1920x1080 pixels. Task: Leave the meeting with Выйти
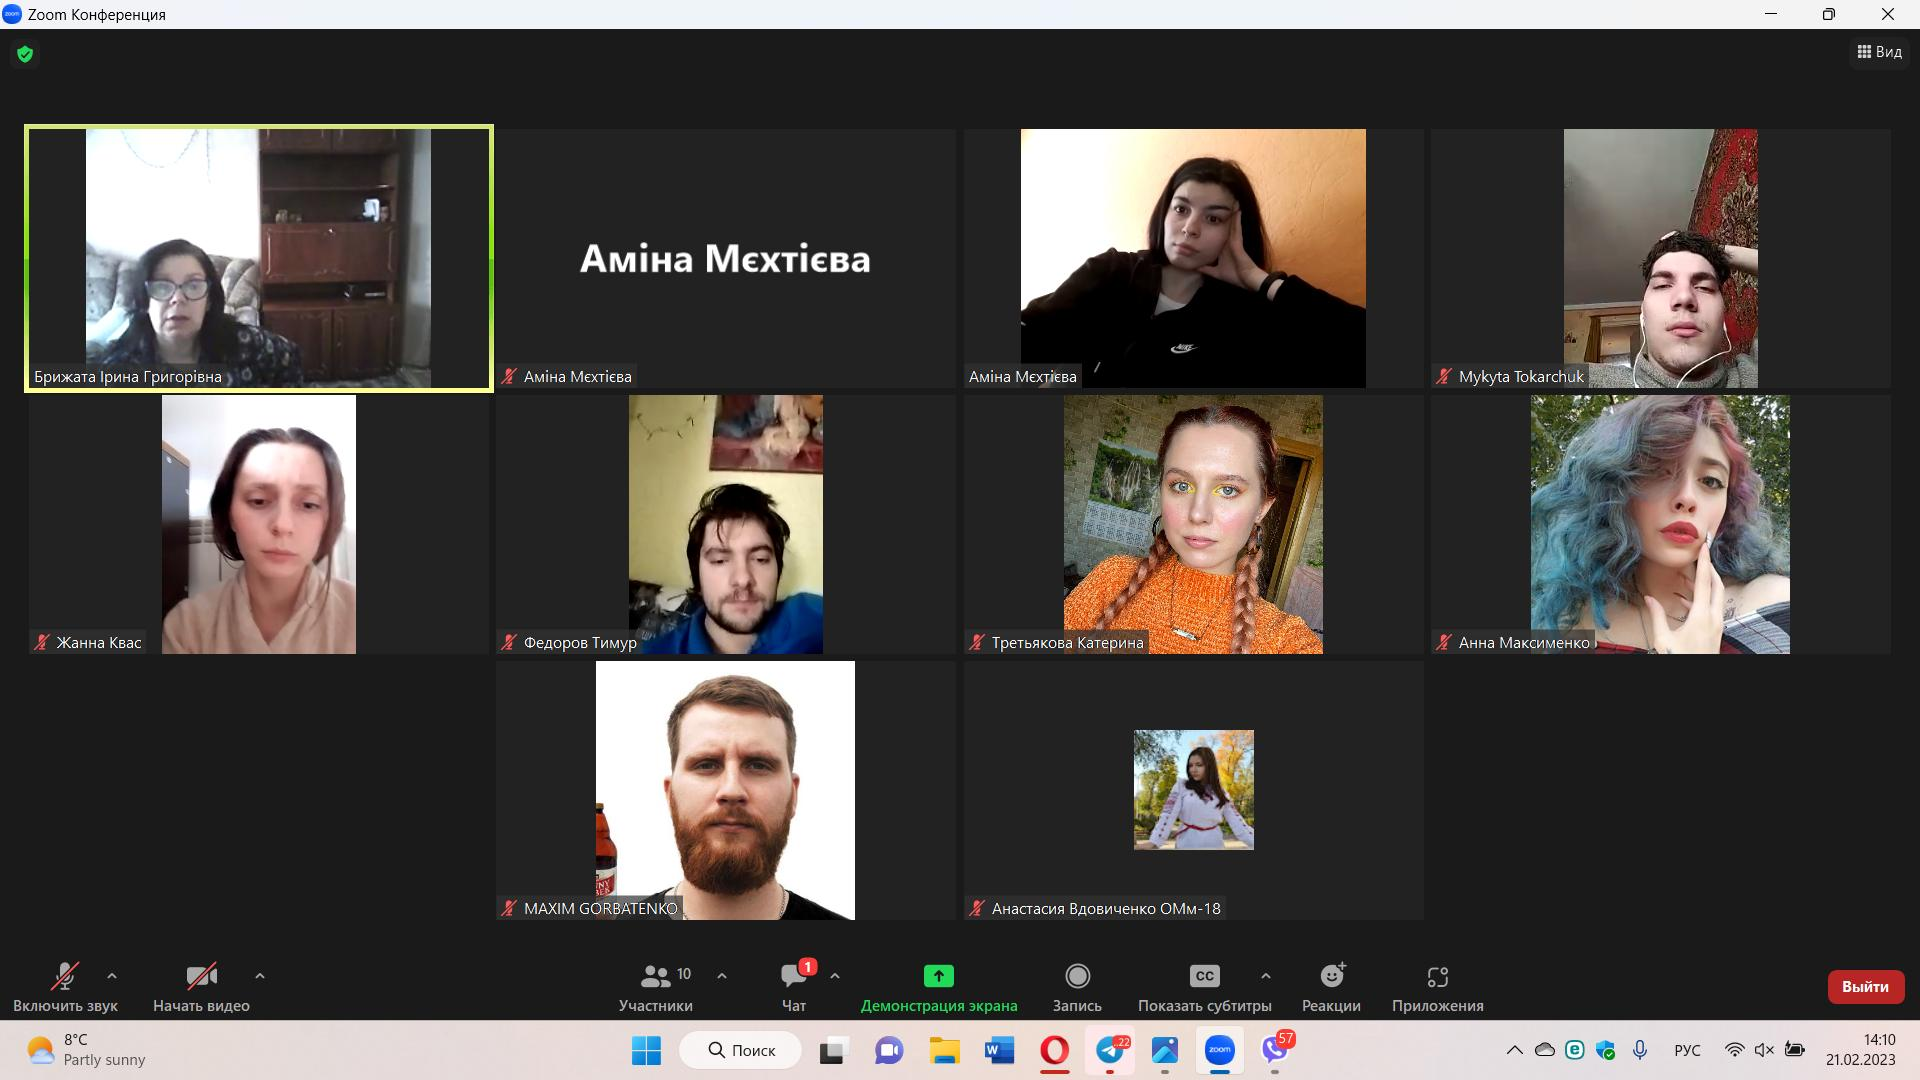point(1865,987)
